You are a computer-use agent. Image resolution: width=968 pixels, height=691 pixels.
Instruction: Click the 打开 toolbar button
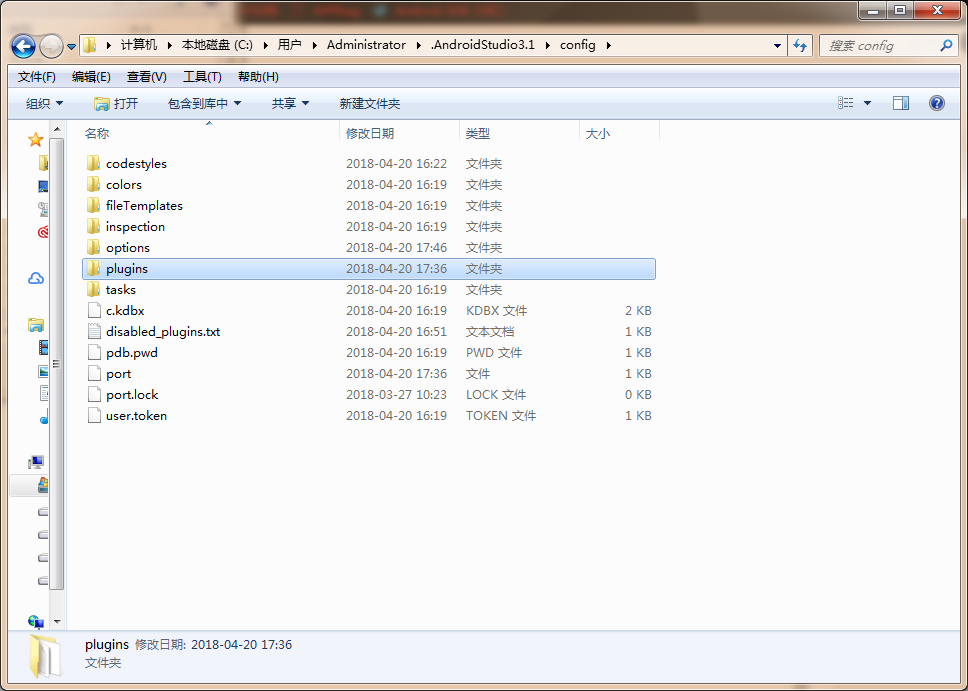116,103
